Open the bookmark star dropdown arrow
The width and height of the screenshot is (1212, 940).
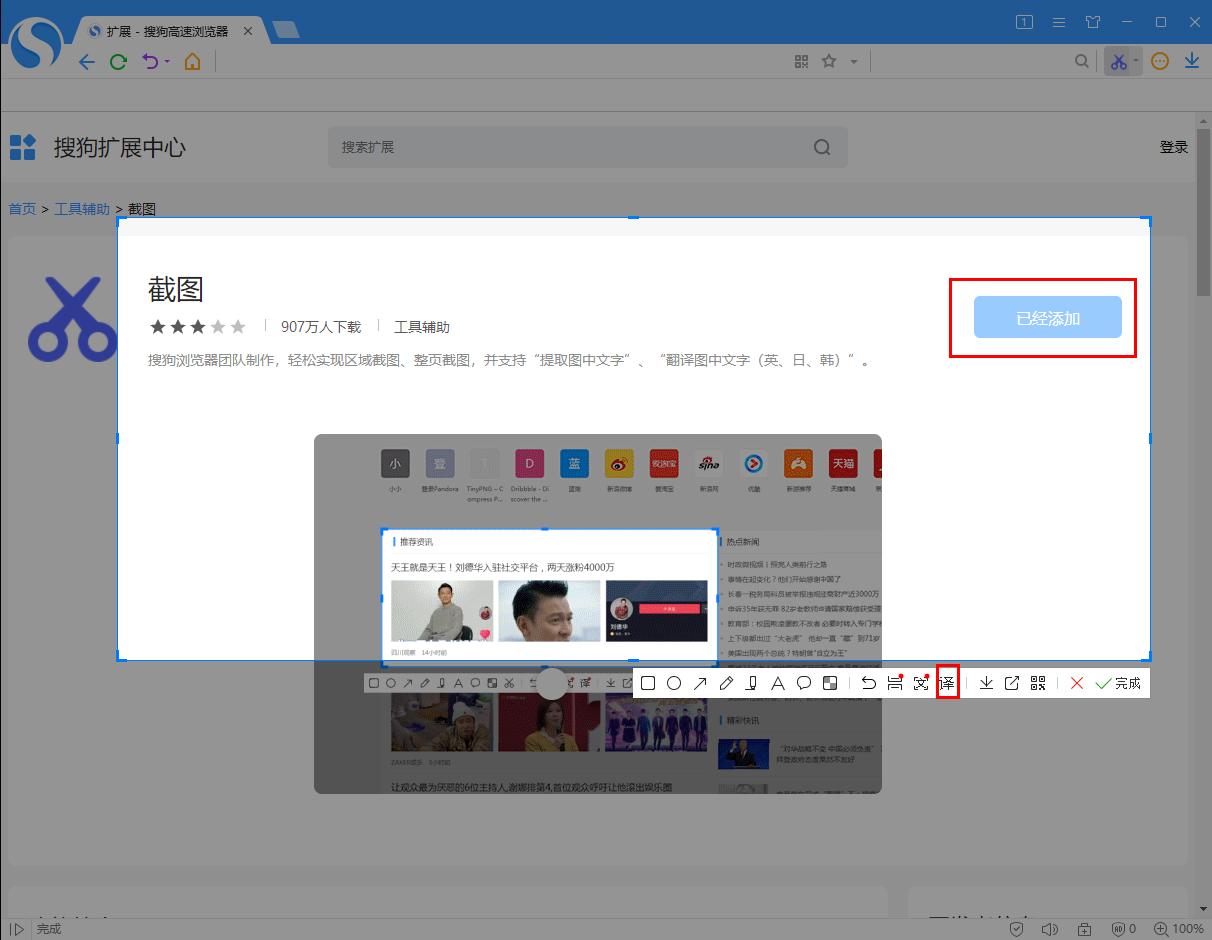[853, 61]
